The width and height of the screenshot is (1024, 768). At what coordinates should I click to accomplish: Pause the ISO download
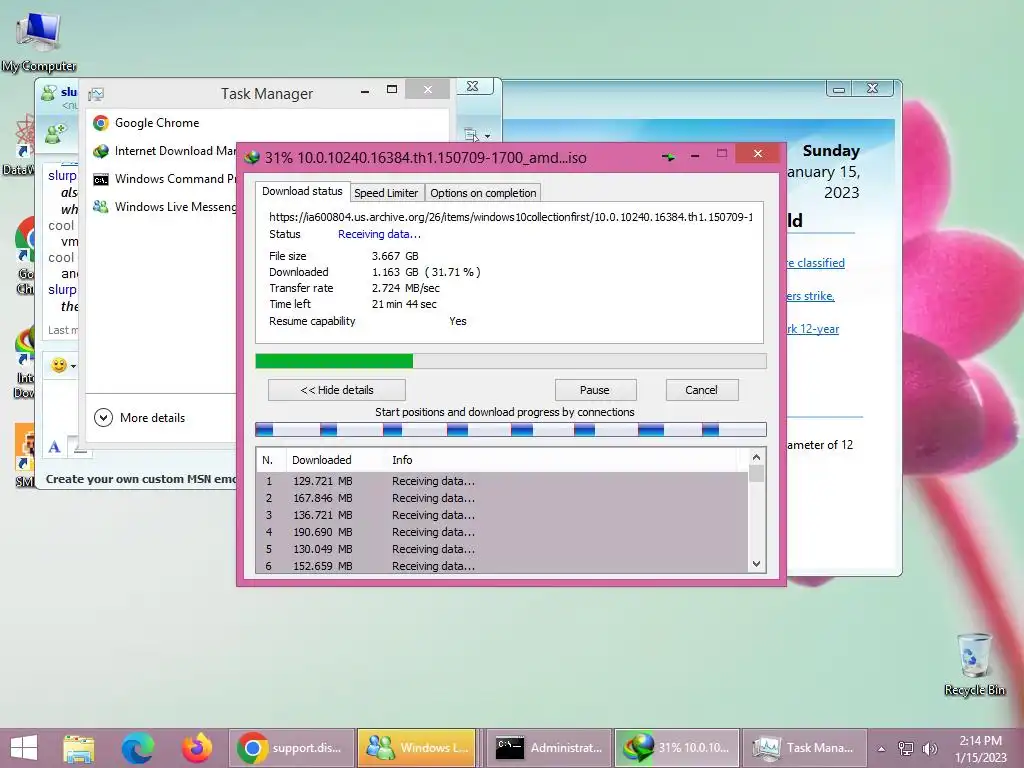coord(594,390)
